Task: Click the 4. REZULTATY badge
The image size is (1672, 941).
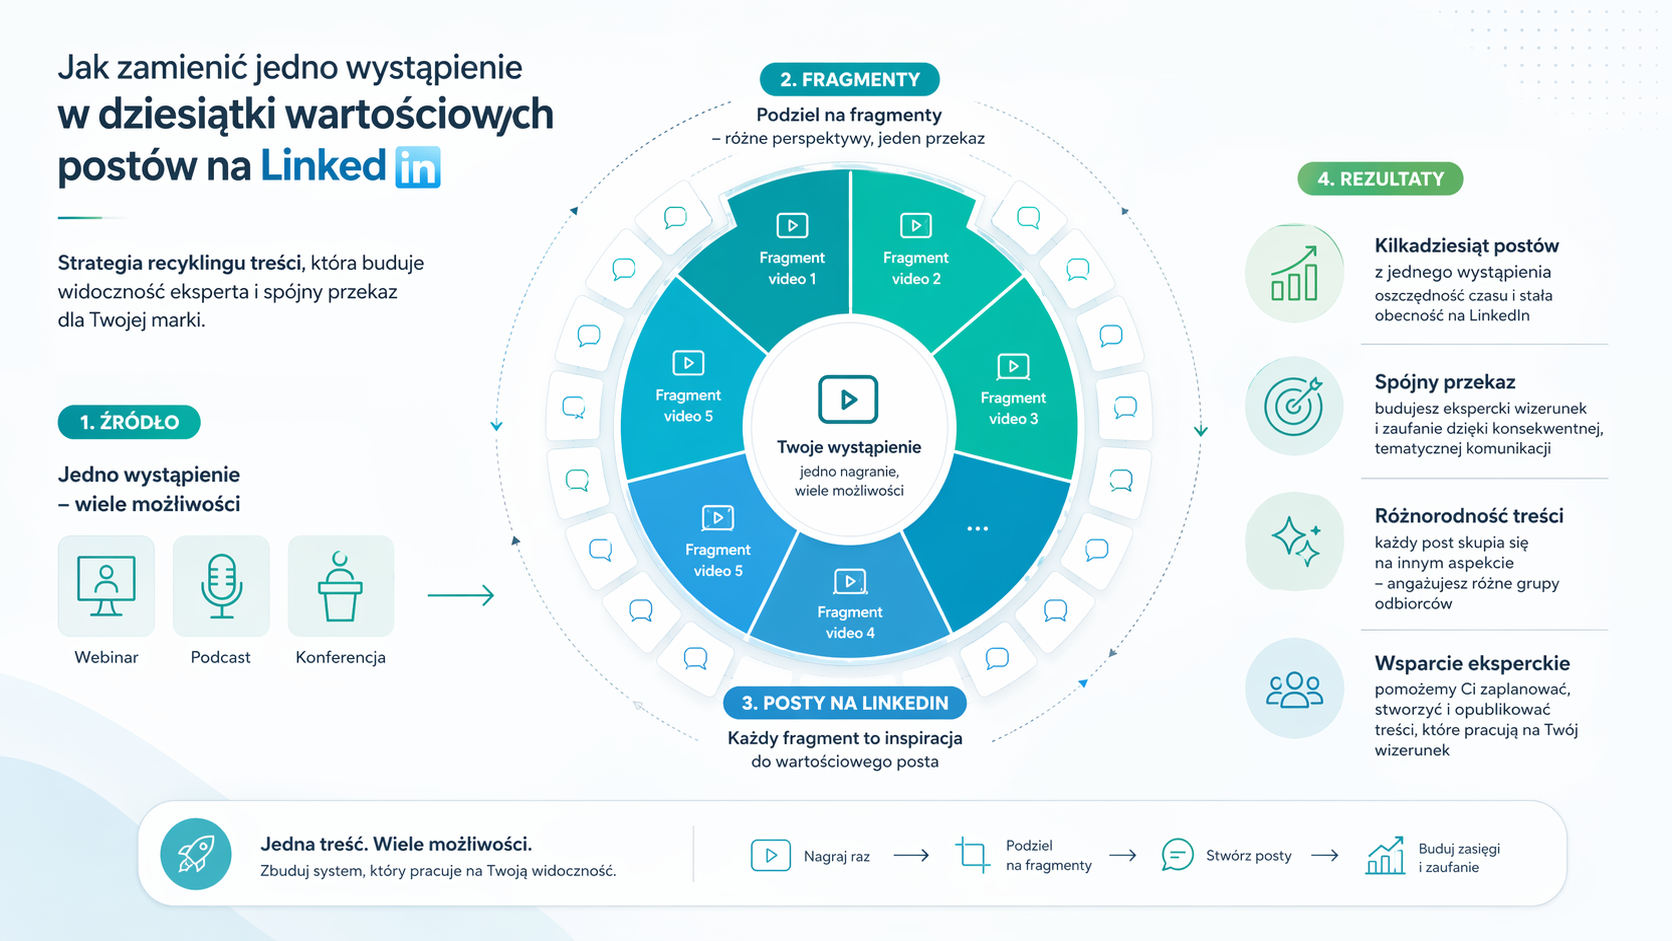Action: 1380,179
